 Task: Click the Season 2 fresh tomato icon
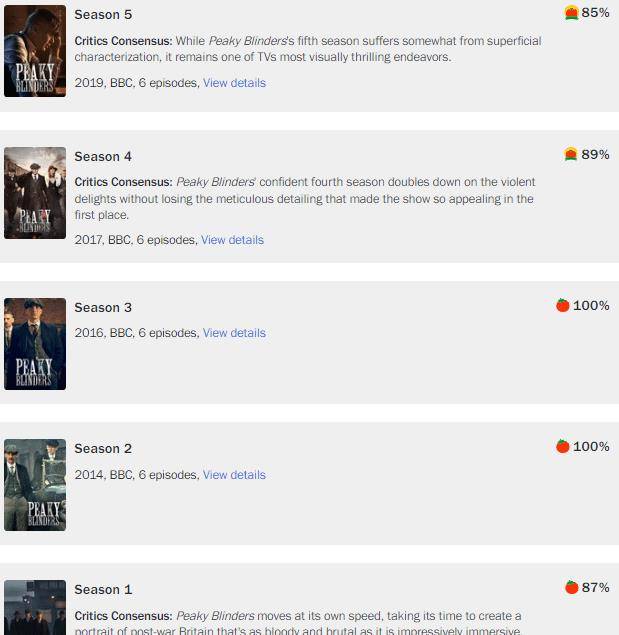tap(563, 446)
